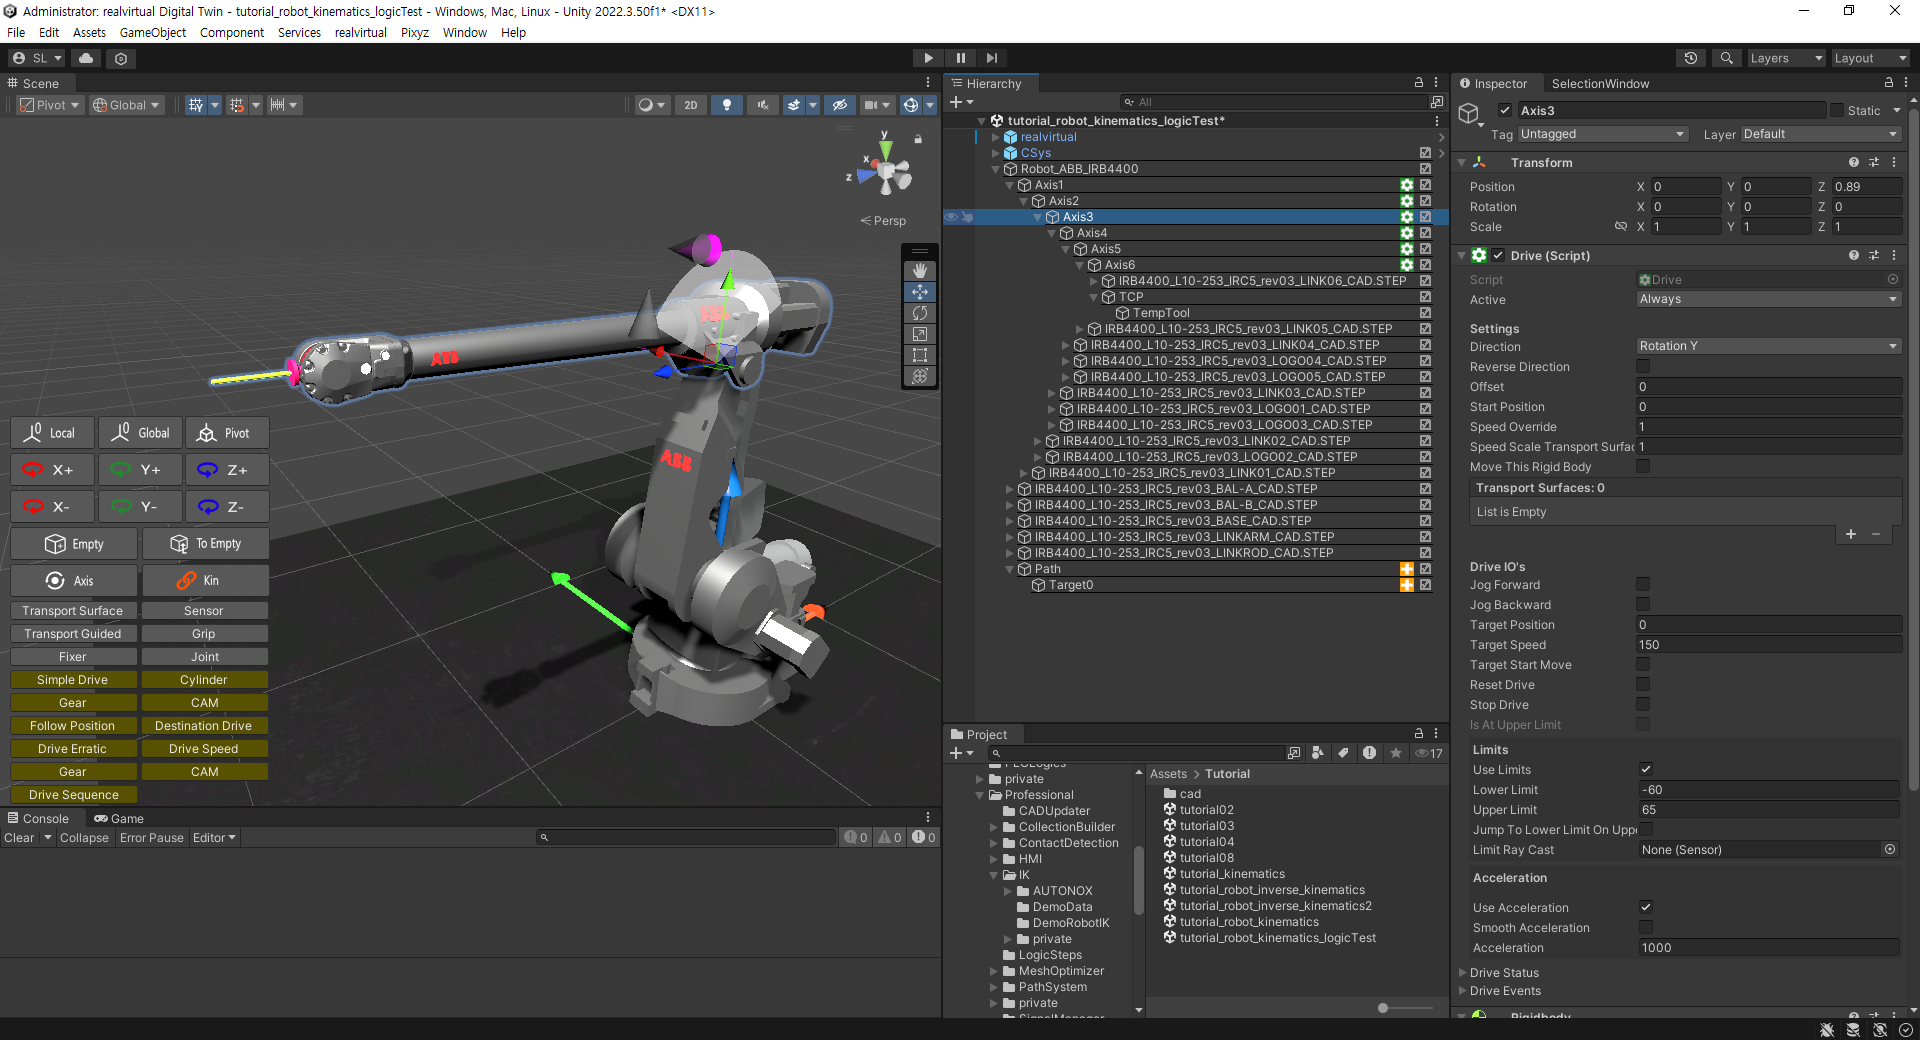The image size is (1920, 1040).
Task: Toggle the Use Acceleration checkbox
Action: point(1646,907)
